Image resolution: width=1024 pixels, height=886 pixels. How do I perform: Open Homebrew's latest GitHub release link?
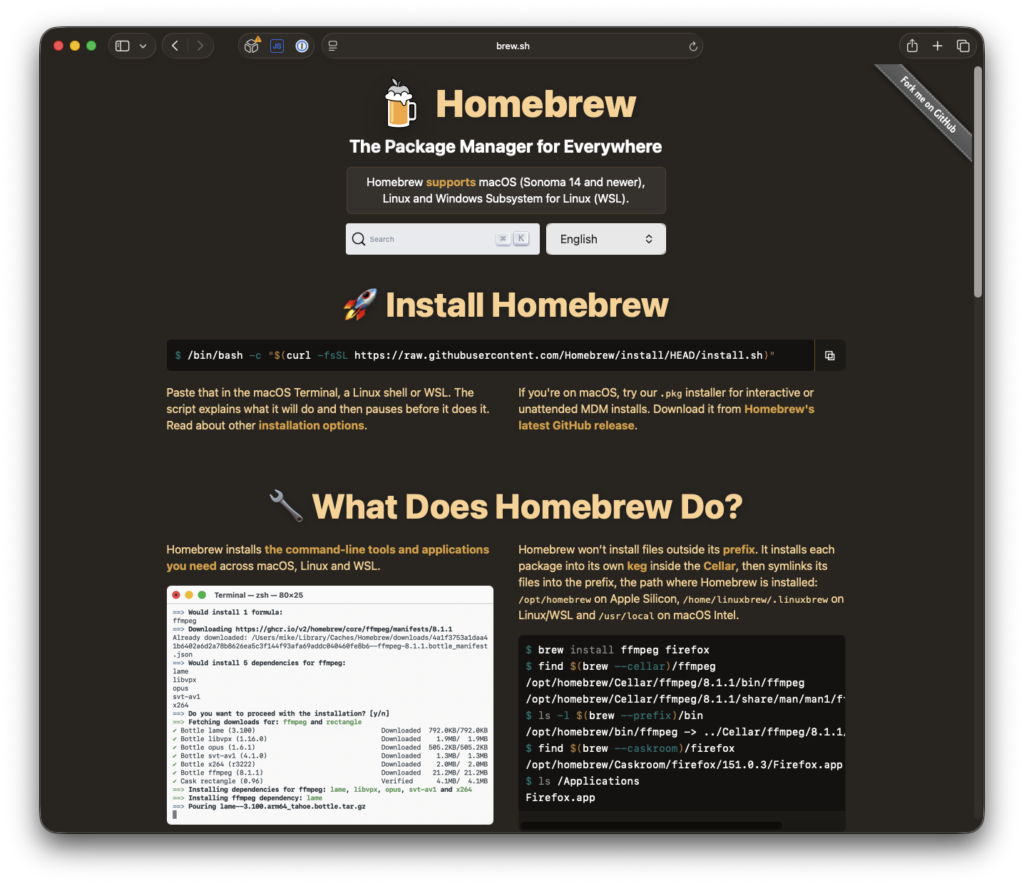pos(666,417)
